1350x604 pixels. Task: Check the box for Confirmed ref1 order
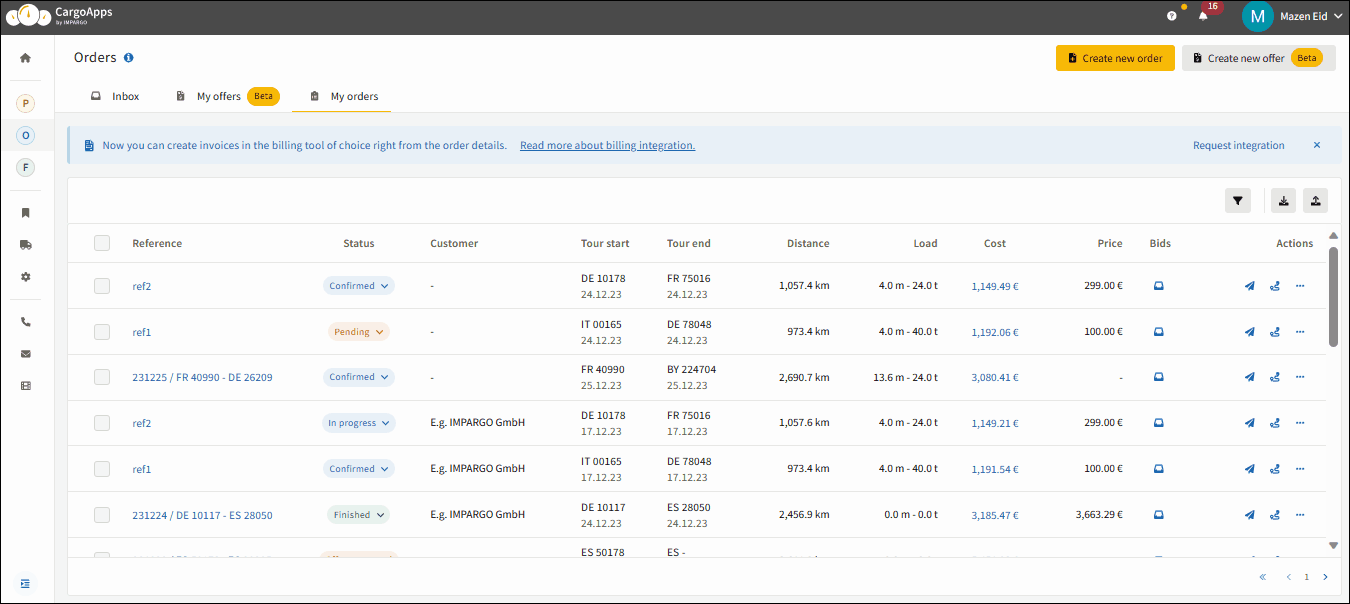[102, 469]
